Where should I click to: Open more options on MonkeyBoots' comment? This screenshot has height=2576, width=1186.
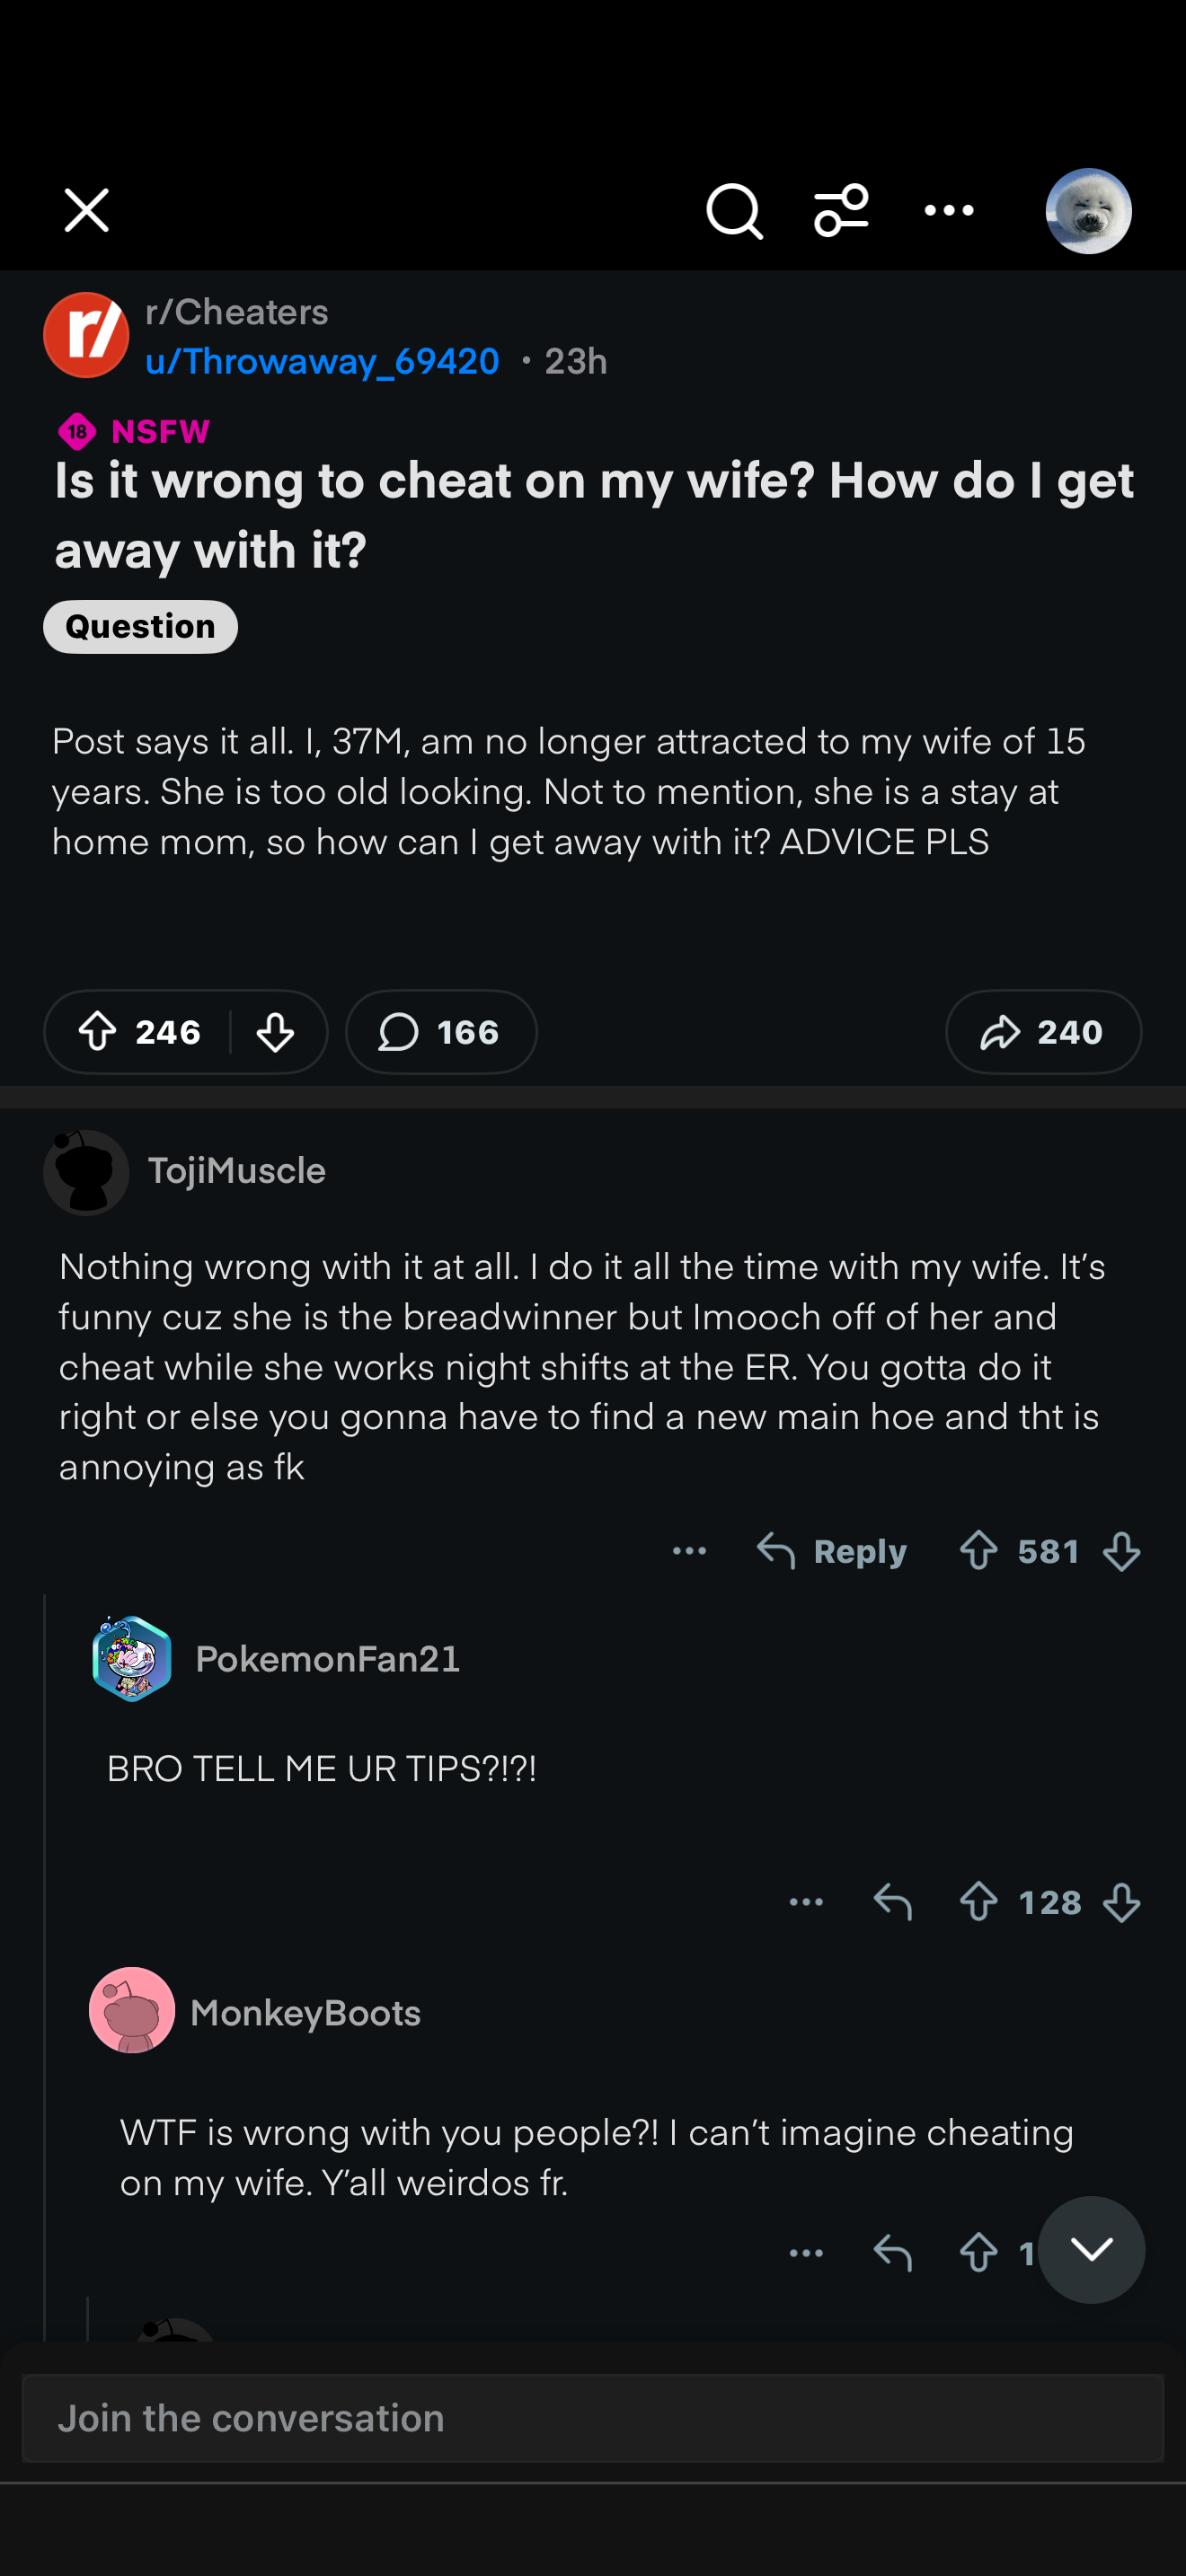(x=806, y=2252)
